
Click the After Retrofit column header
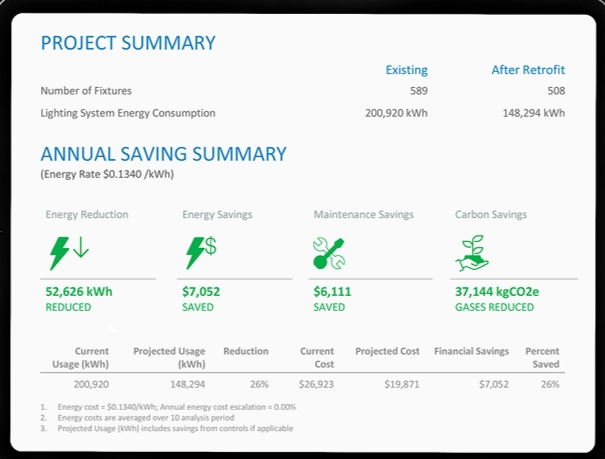[x=528, y=70]
